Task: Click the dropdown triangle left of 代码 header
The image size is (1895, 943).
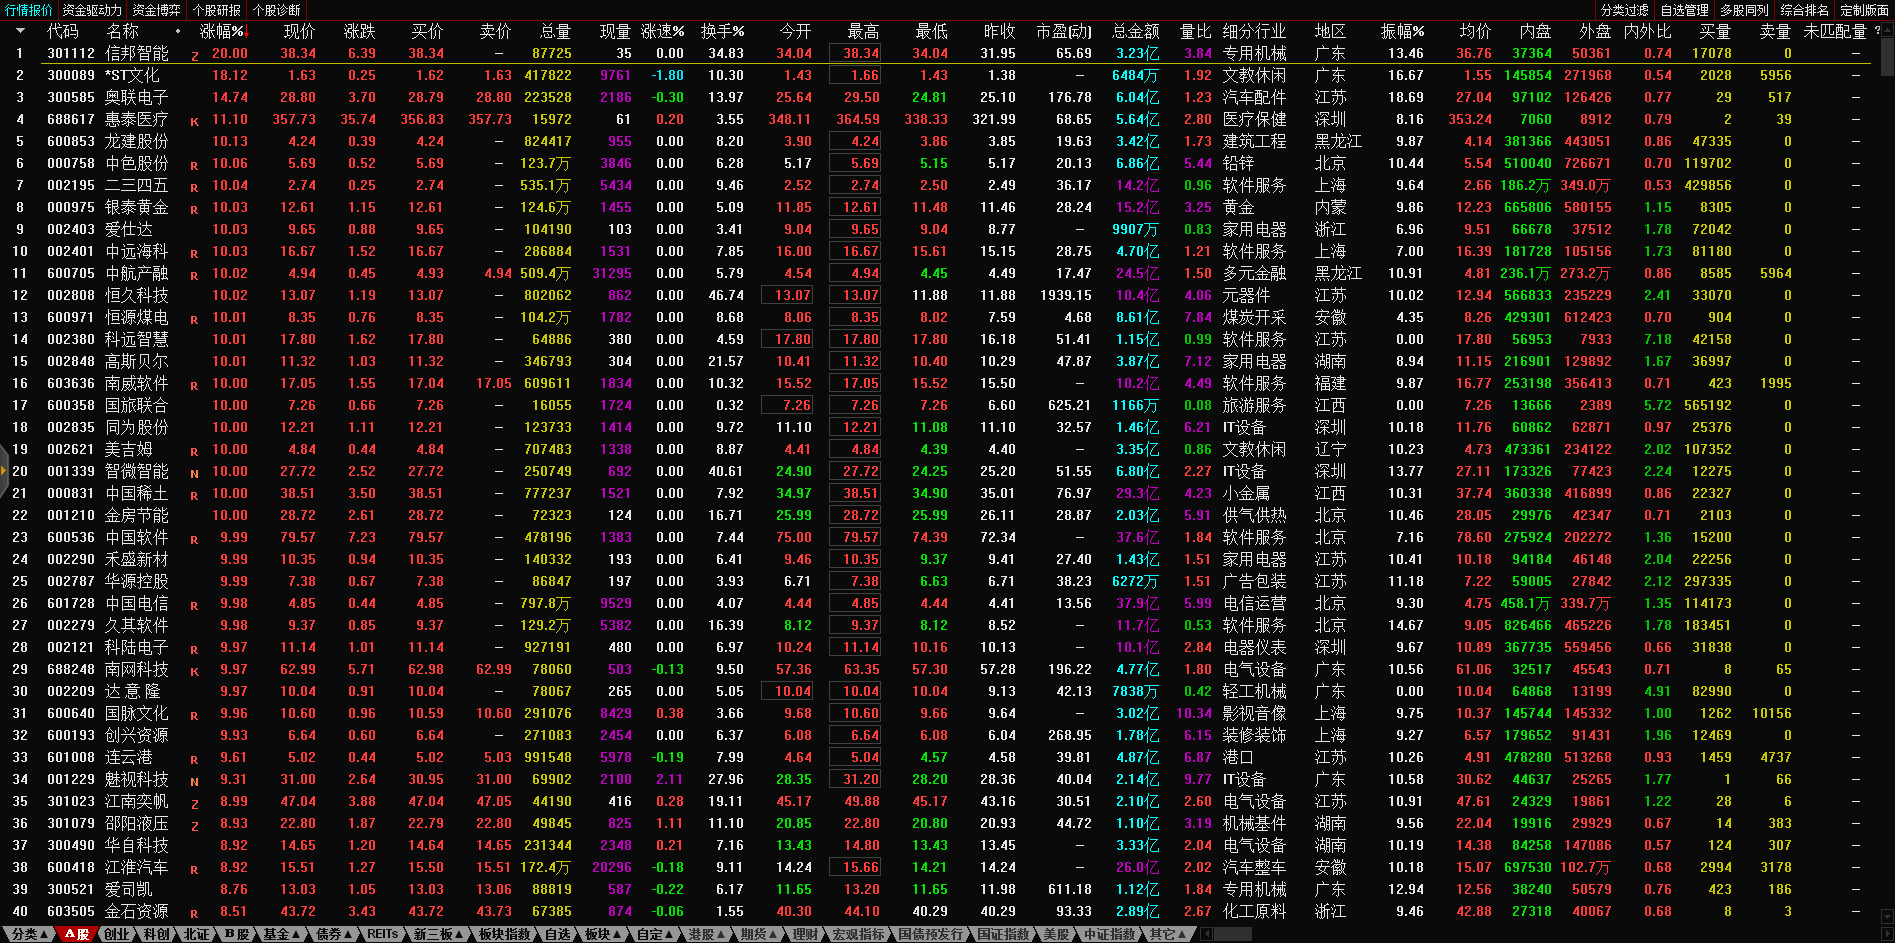Action: [19, 31]
